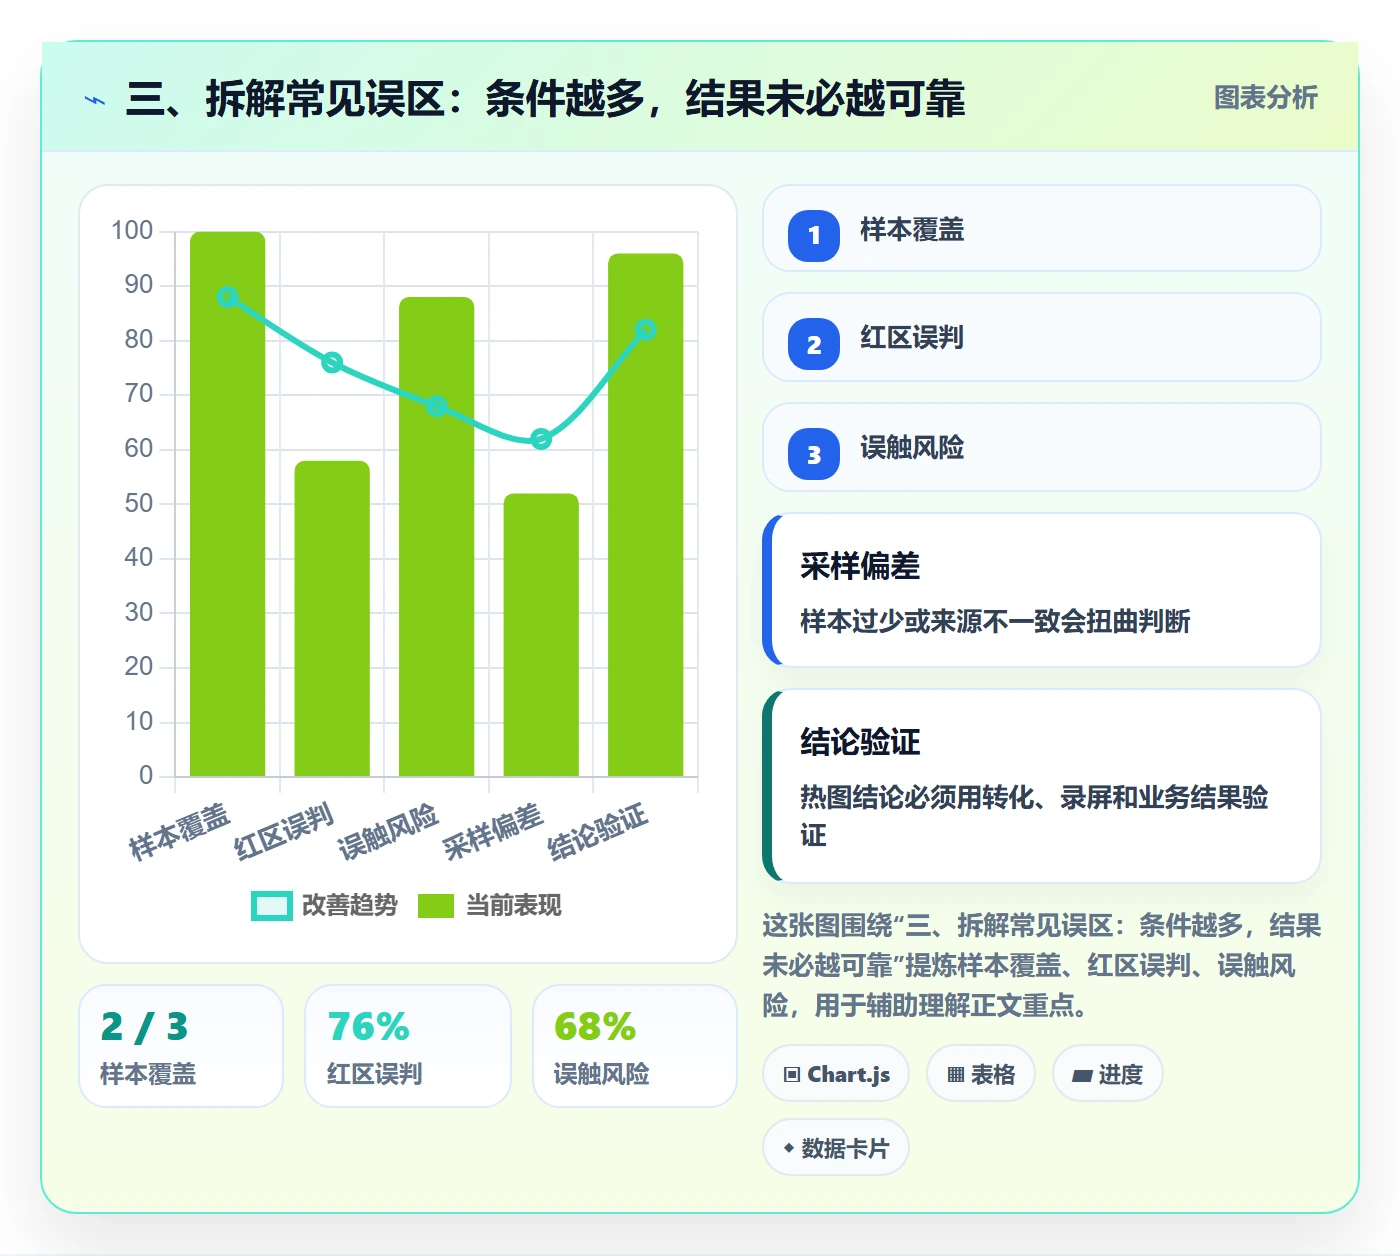The image size is (1400, 1256).
Task: Click the Chart.js tag
Action: 836,1074
